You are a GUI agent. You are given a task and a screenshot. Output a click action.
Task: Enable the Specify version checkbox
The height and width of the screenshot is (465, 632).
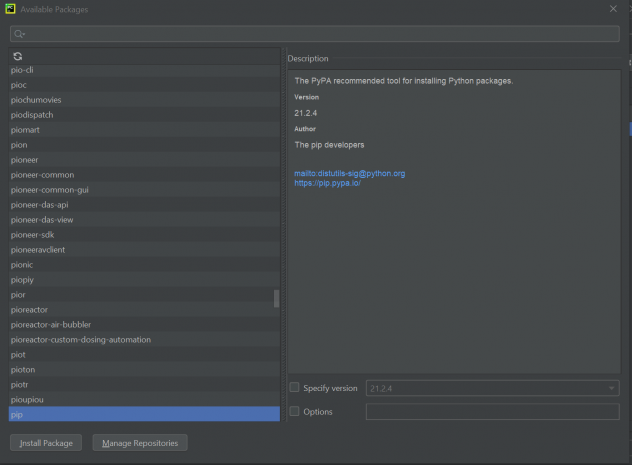[295, 388]
